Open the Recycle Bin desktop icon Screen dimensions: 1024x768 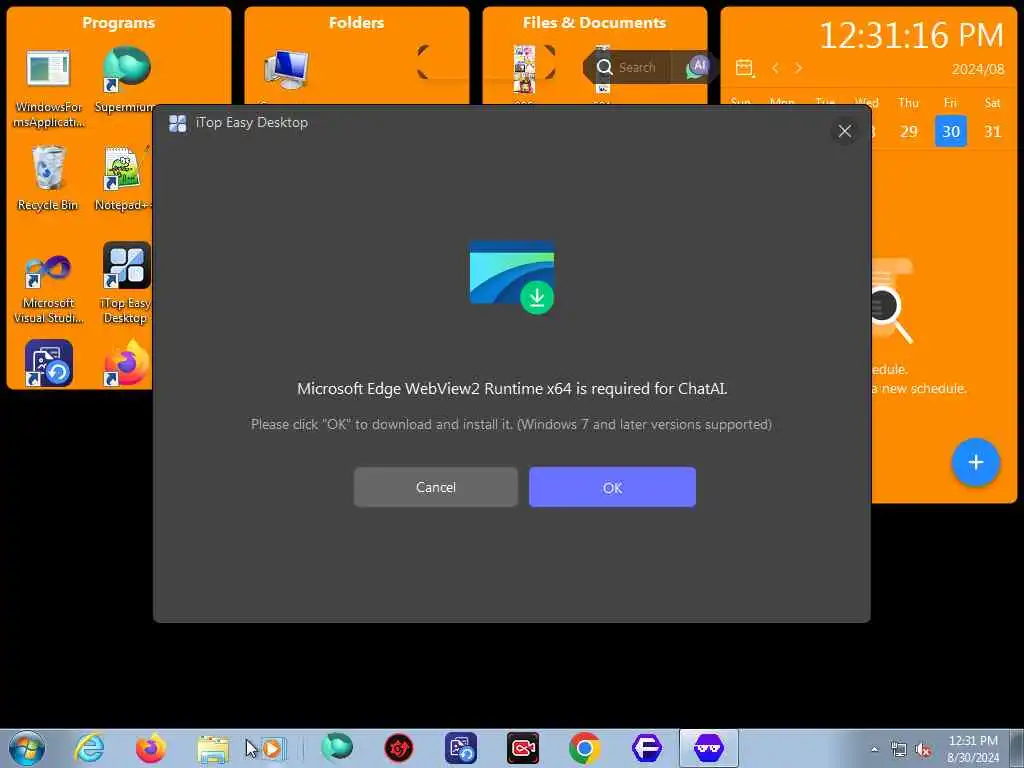click(x=48, y=178)
